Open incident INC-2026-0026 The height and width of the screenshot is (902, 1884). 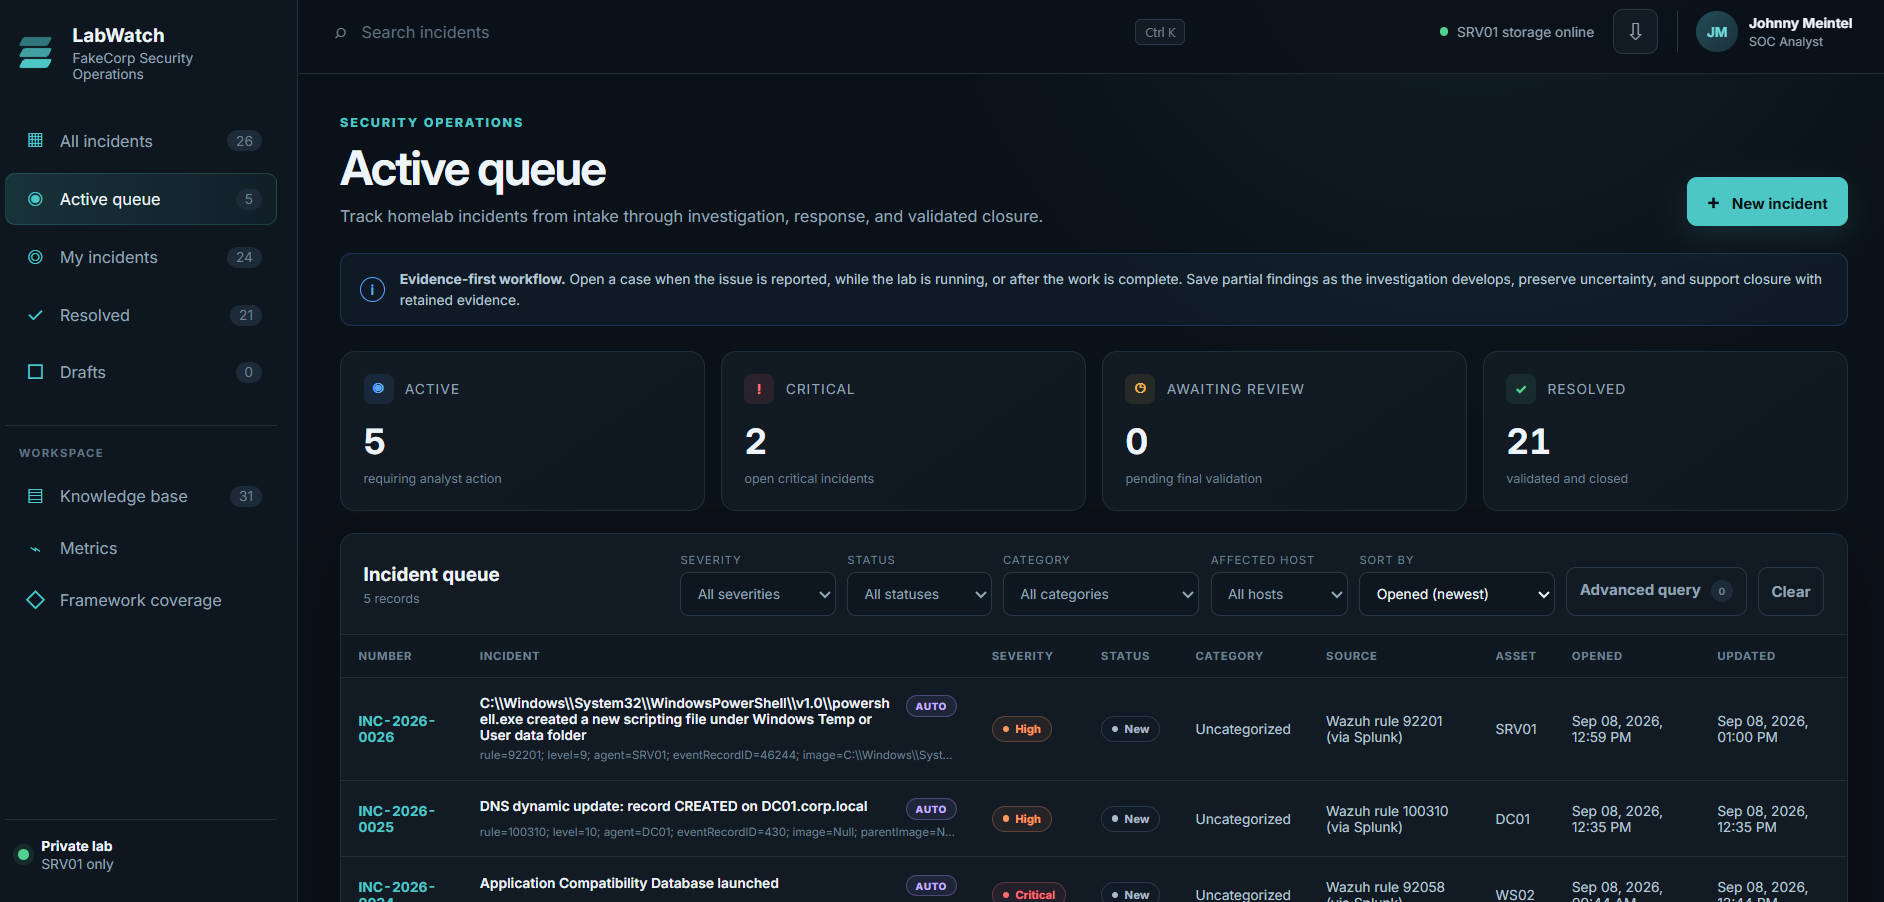(397, 729)
